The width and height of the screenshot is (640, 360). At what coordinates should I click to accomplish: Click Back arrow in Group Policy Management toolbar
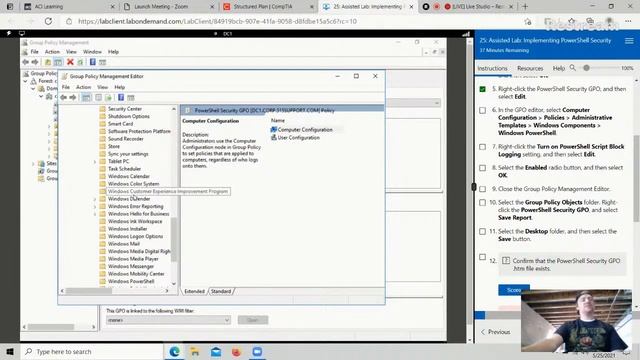point(26,62)
